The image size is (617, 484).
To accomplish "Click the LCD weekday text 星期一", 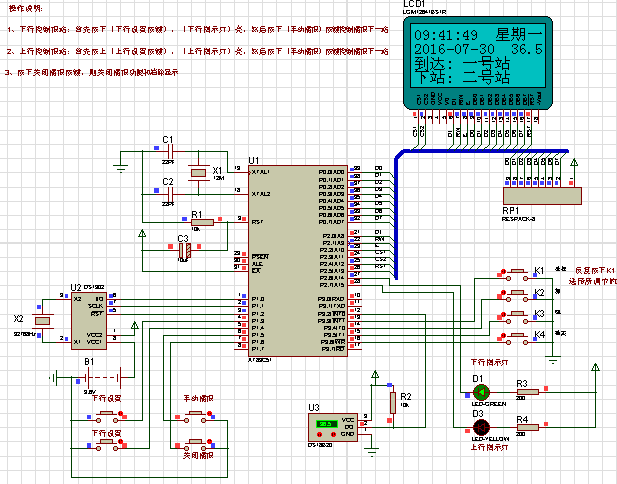I will point(519,35).
